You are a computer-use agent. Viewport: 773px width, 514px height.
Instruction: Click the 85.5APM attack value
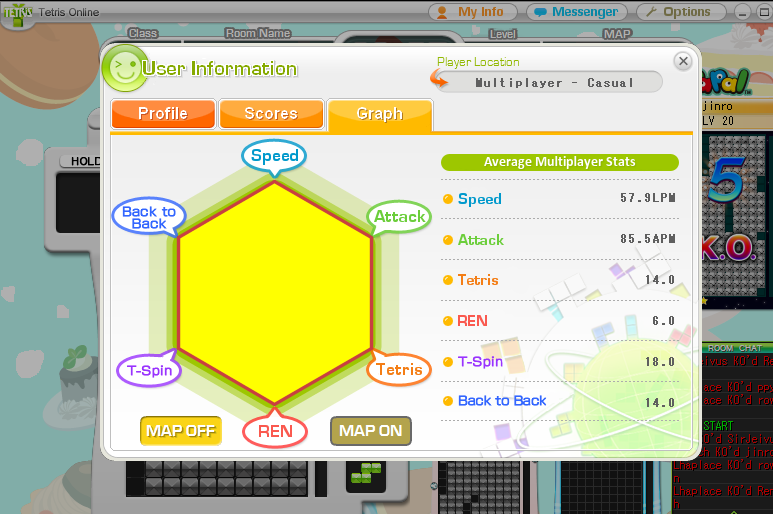(x=648, y=239)
